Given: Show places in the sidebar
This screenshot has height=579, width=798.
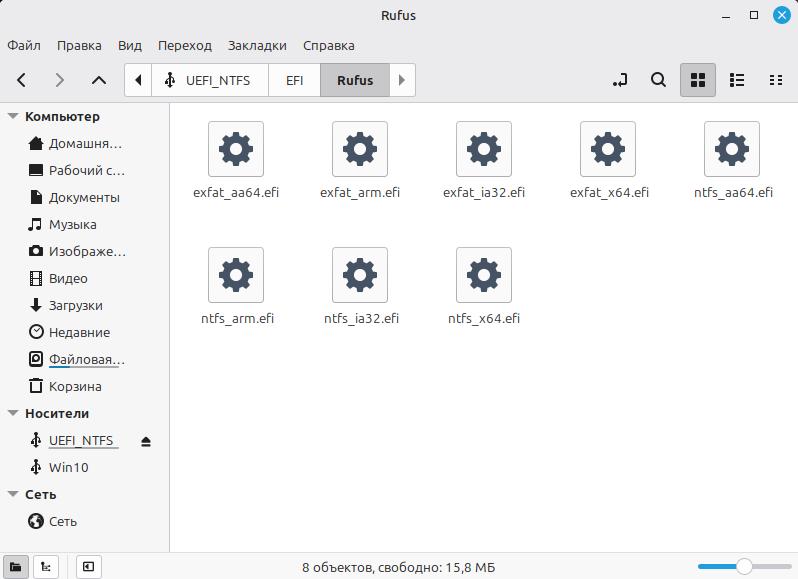Looking at the screenshot, I should [16, 566].
